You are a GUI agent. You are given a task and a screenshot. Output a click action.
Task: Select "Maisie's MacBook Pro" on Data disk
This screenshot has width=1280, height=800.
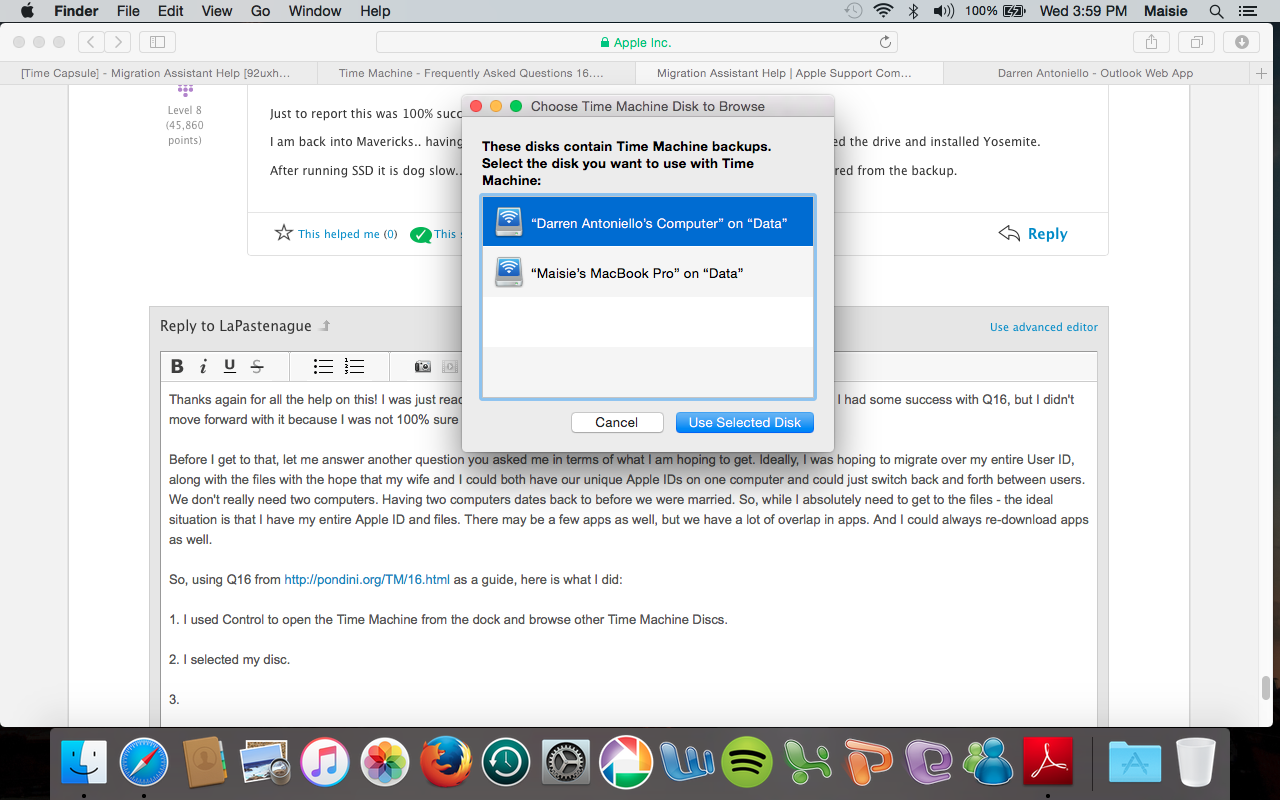tap(648, 272)
